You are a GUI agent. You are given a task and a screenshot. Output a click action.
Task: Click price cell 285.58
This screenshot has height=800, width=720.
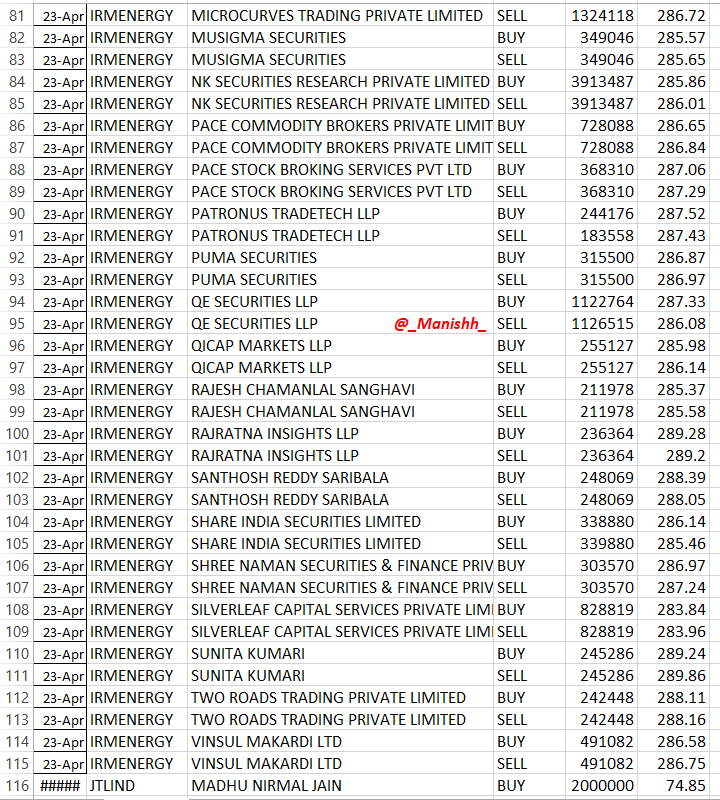(673, 411)
